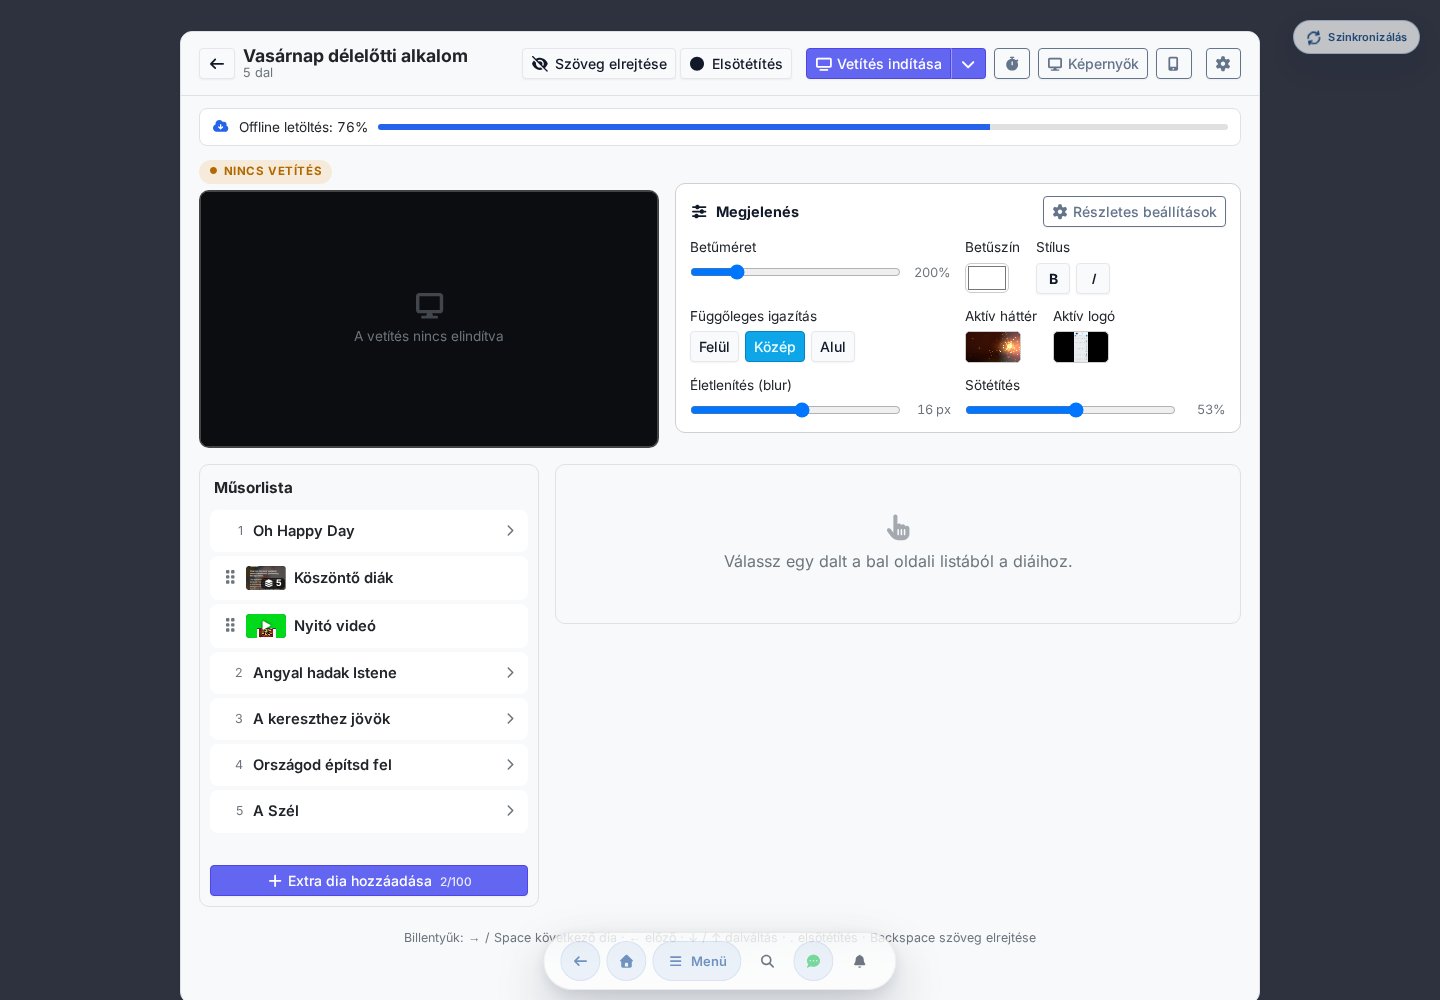Open notifications bell in the bottom bar
The image size is (1440, 1000).
pyautogui.click(x=859, y=961)
